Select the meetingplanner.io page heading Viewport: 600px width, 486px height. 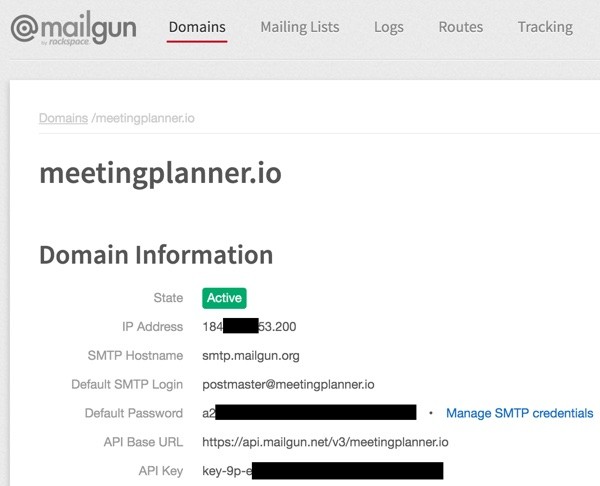(x=161, y=174)
